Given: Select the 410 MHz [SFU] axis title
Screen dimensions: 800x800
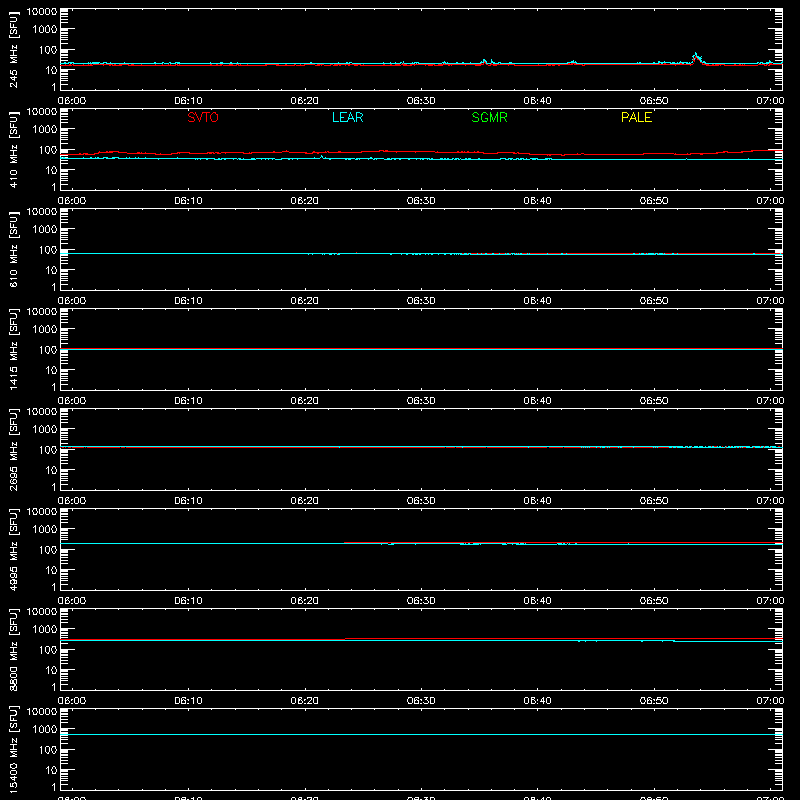Looking at the screenshot, I should [13, 149].
